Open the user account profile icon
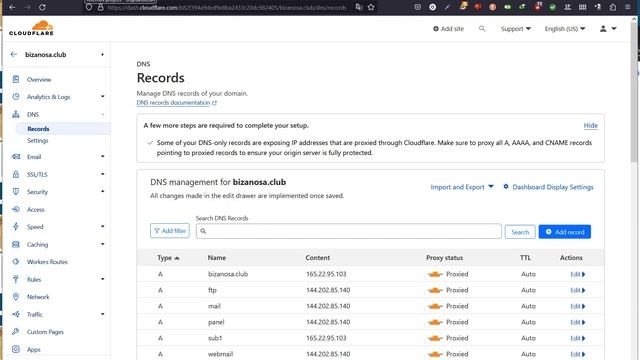 [x=603, y=29]
